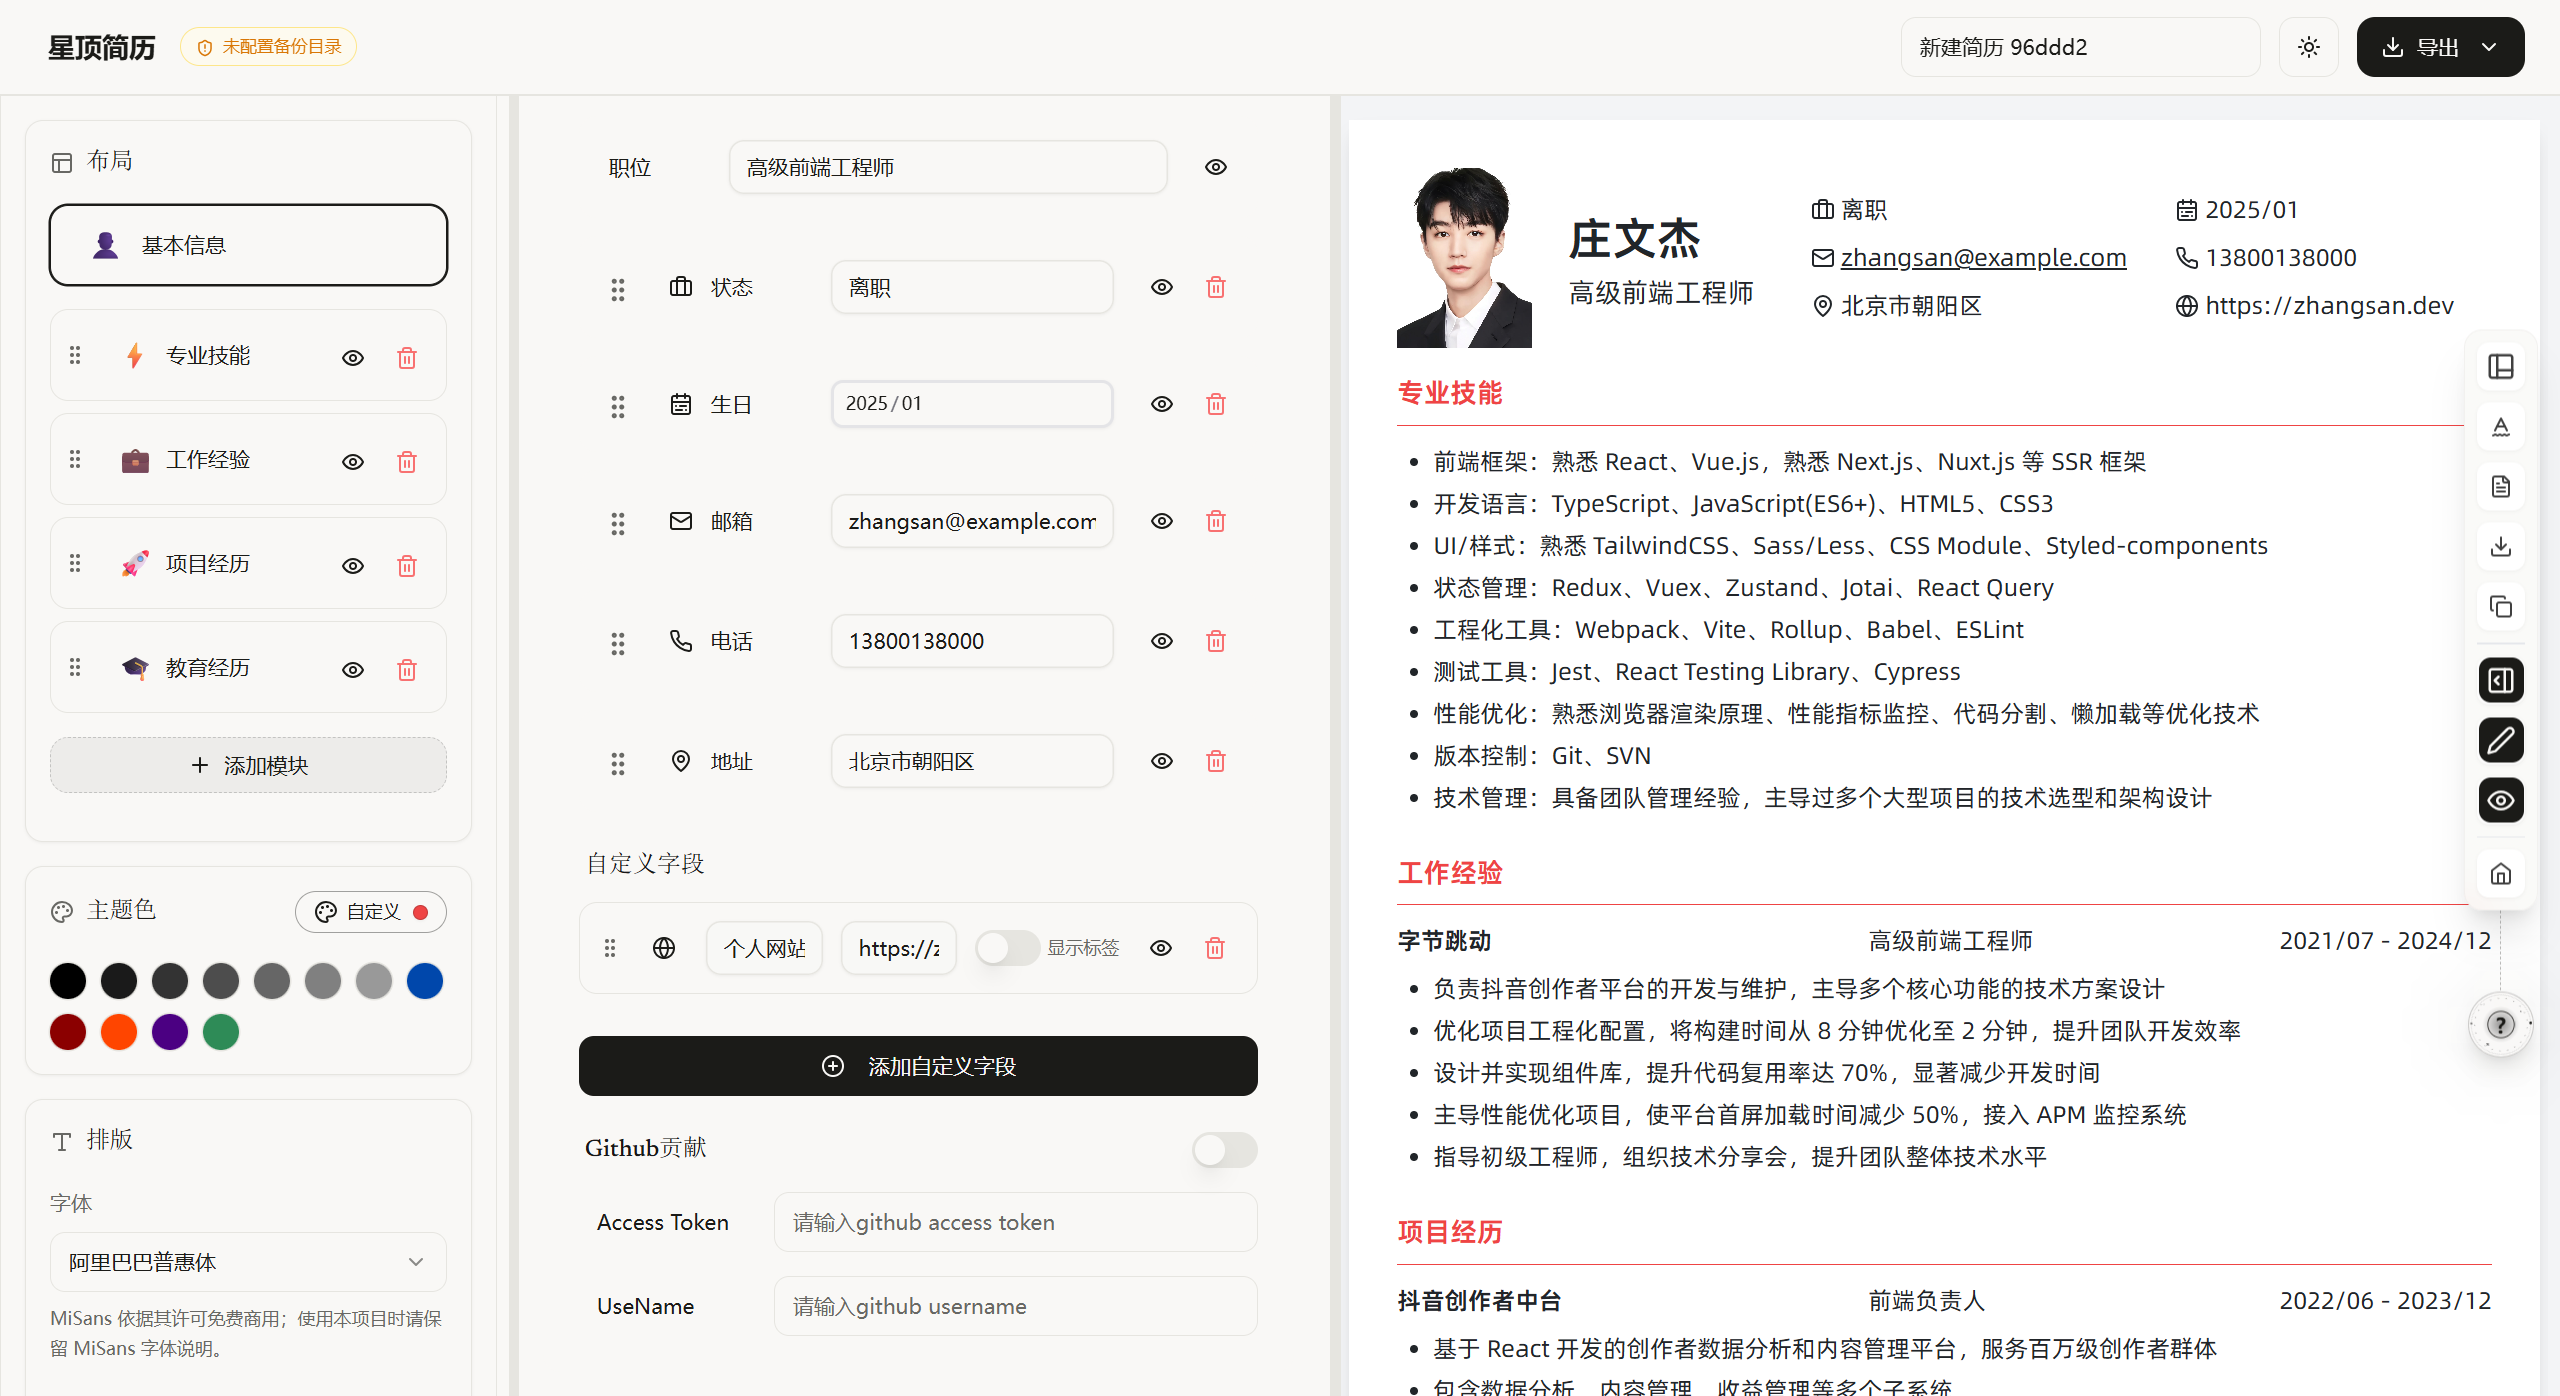This screenshot has width=2560, height=1396.
Task: Open the 字体 dropdown showing 阿里巴巴普惠体
Action: pos(247,1262)
